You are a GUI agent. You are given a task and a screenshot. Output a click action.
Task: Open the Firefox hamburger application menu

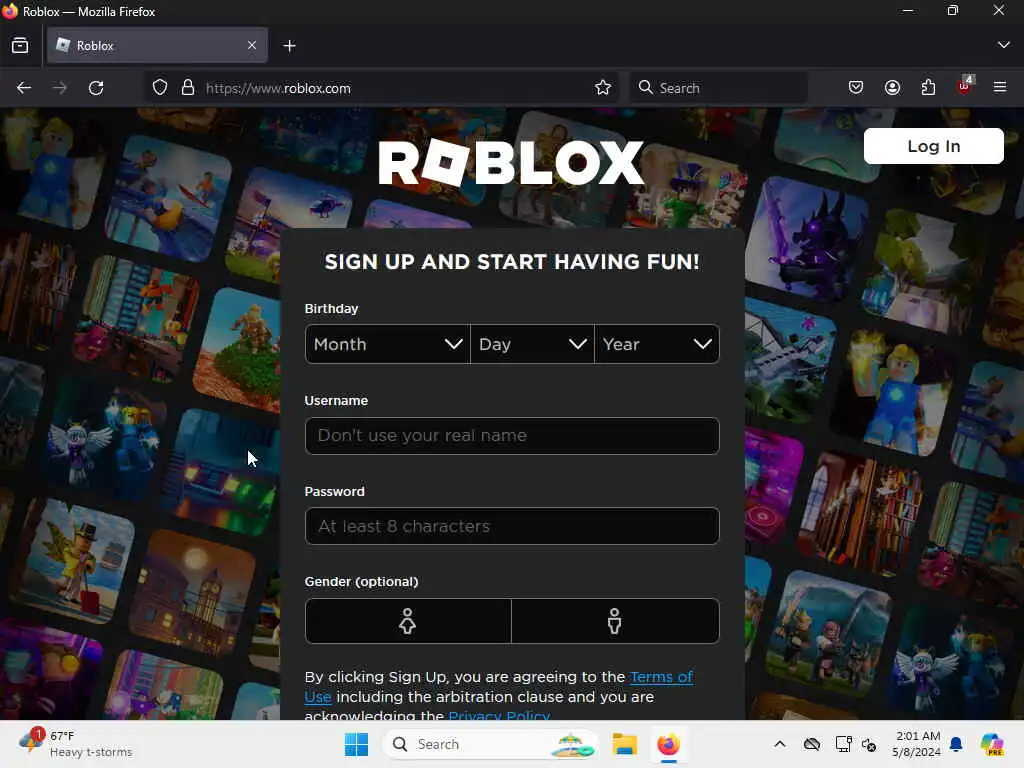[x=1000, y=87]
